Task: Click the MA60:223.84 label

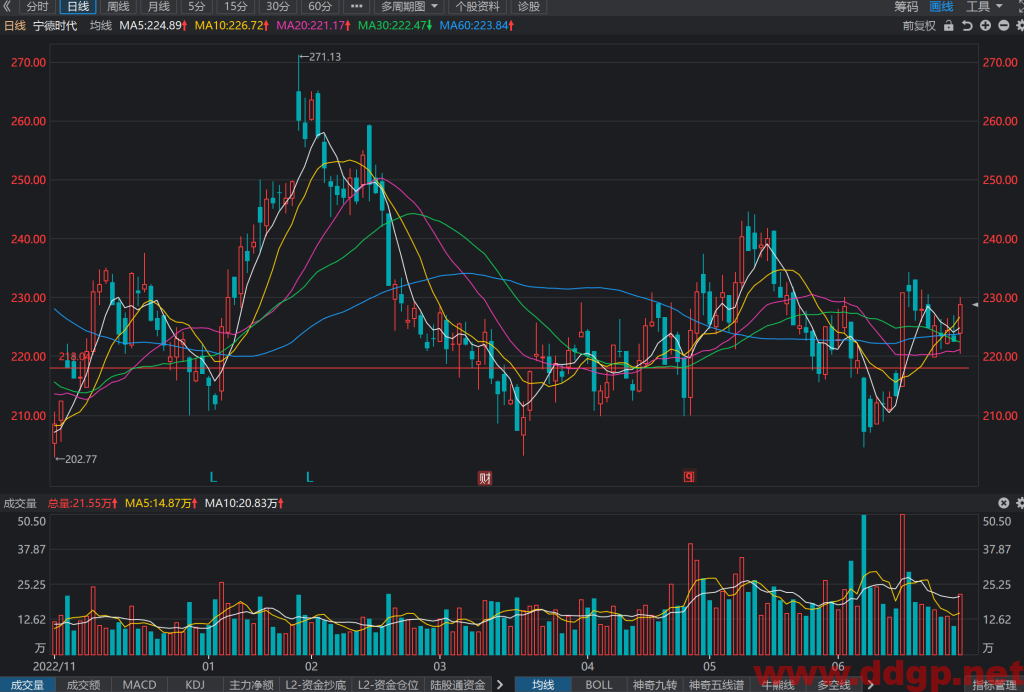Action: 477,25
